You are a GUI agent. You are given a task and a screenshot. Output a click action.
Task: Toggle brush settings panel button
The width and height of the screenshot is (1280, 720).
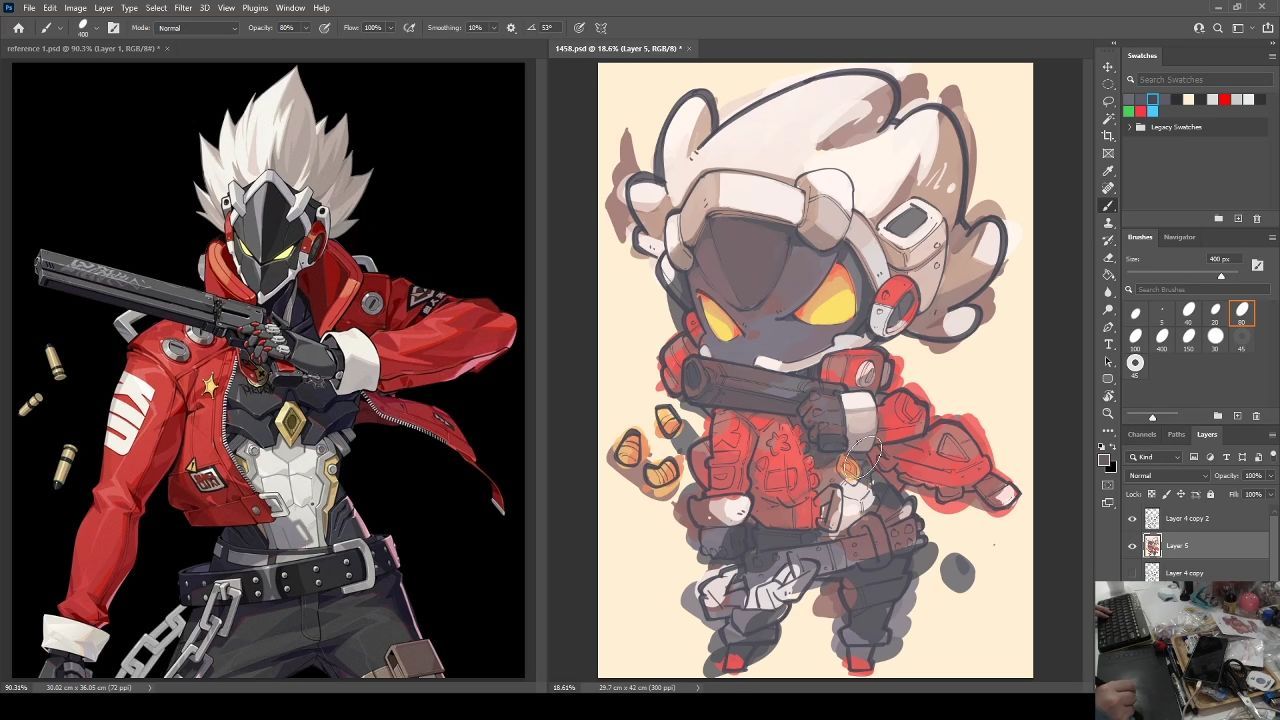tap(113, 28)
